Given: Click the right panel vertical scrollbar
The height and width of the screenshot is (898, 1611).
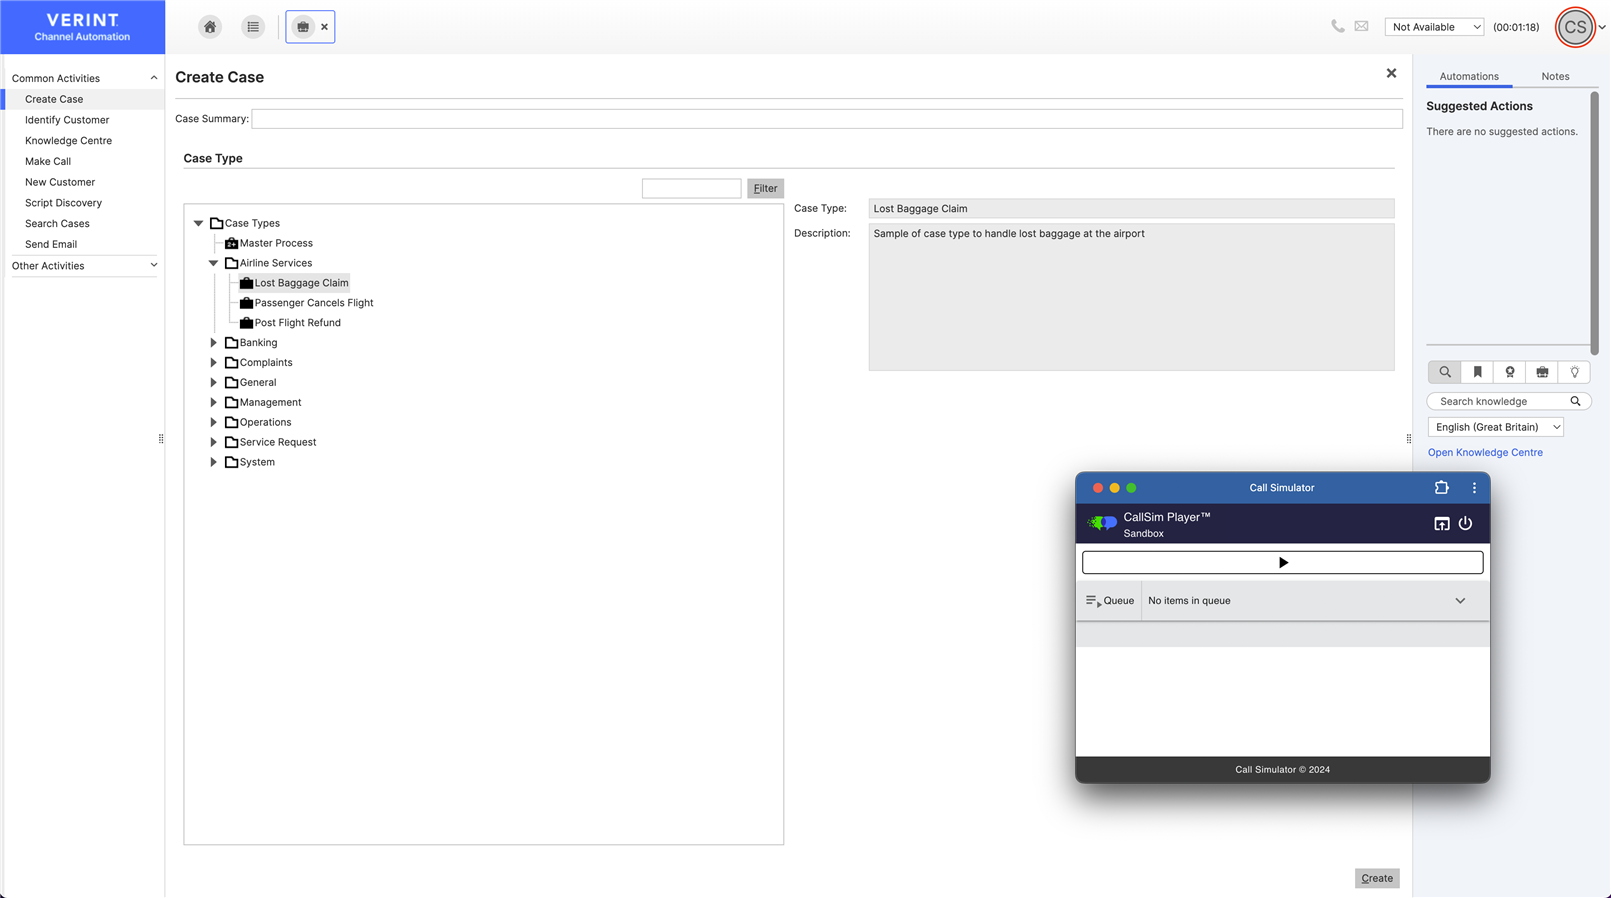Looking at the screenshot, I should point(1594,223).
